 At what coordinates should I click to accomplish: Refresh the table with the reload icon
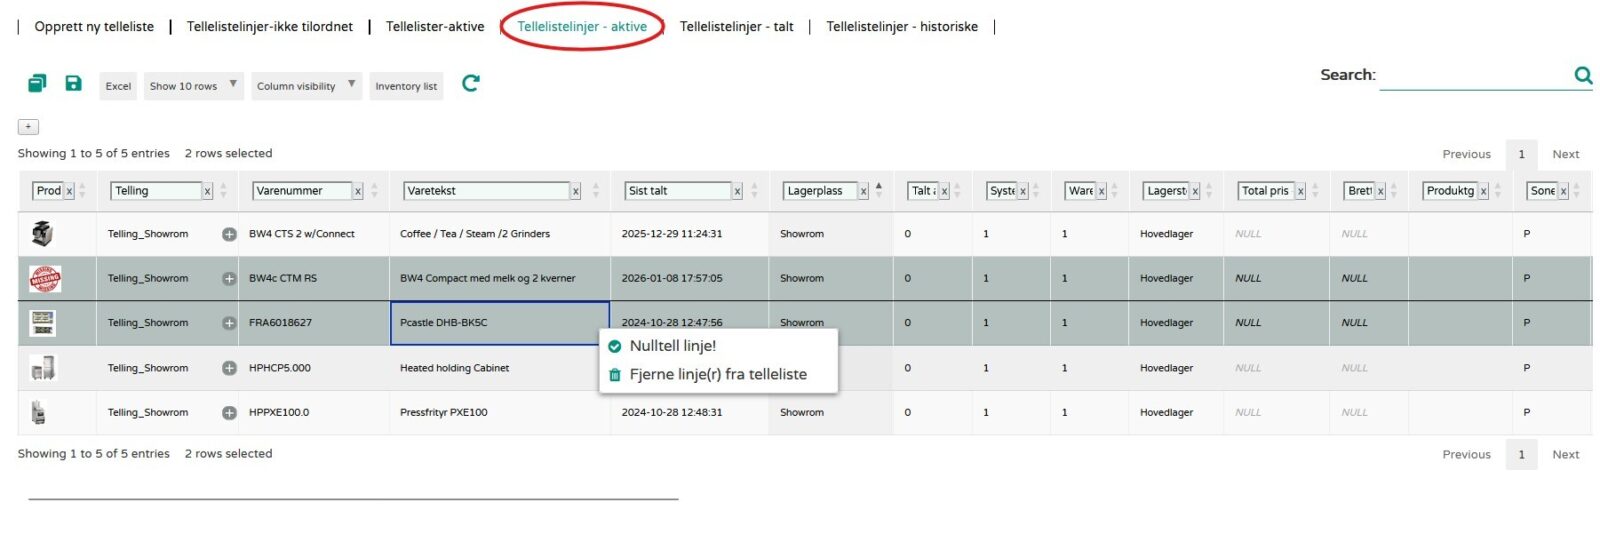coord(470,84)
